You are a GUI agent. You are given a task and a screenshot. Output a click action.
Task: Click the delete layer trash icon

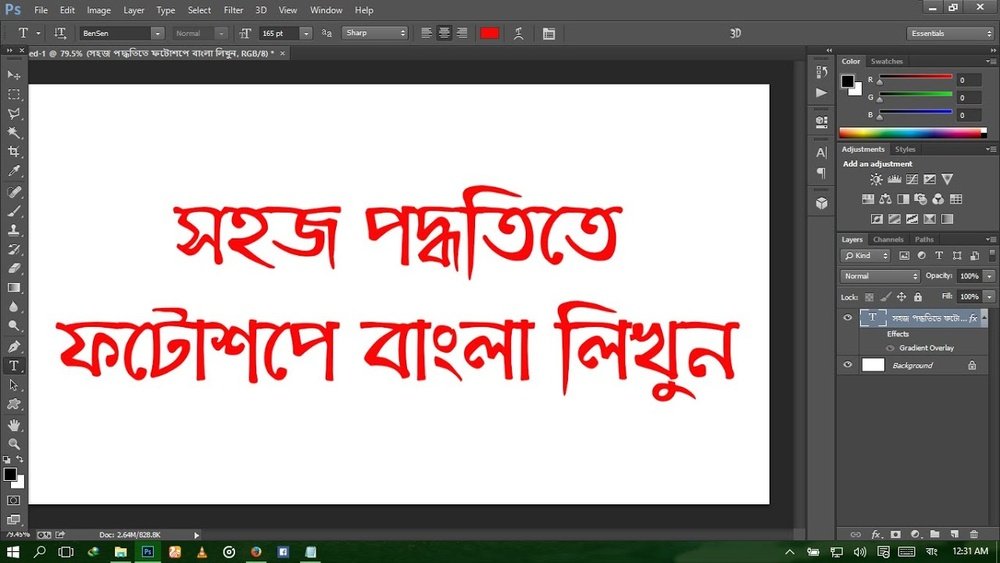coord(973,534)
